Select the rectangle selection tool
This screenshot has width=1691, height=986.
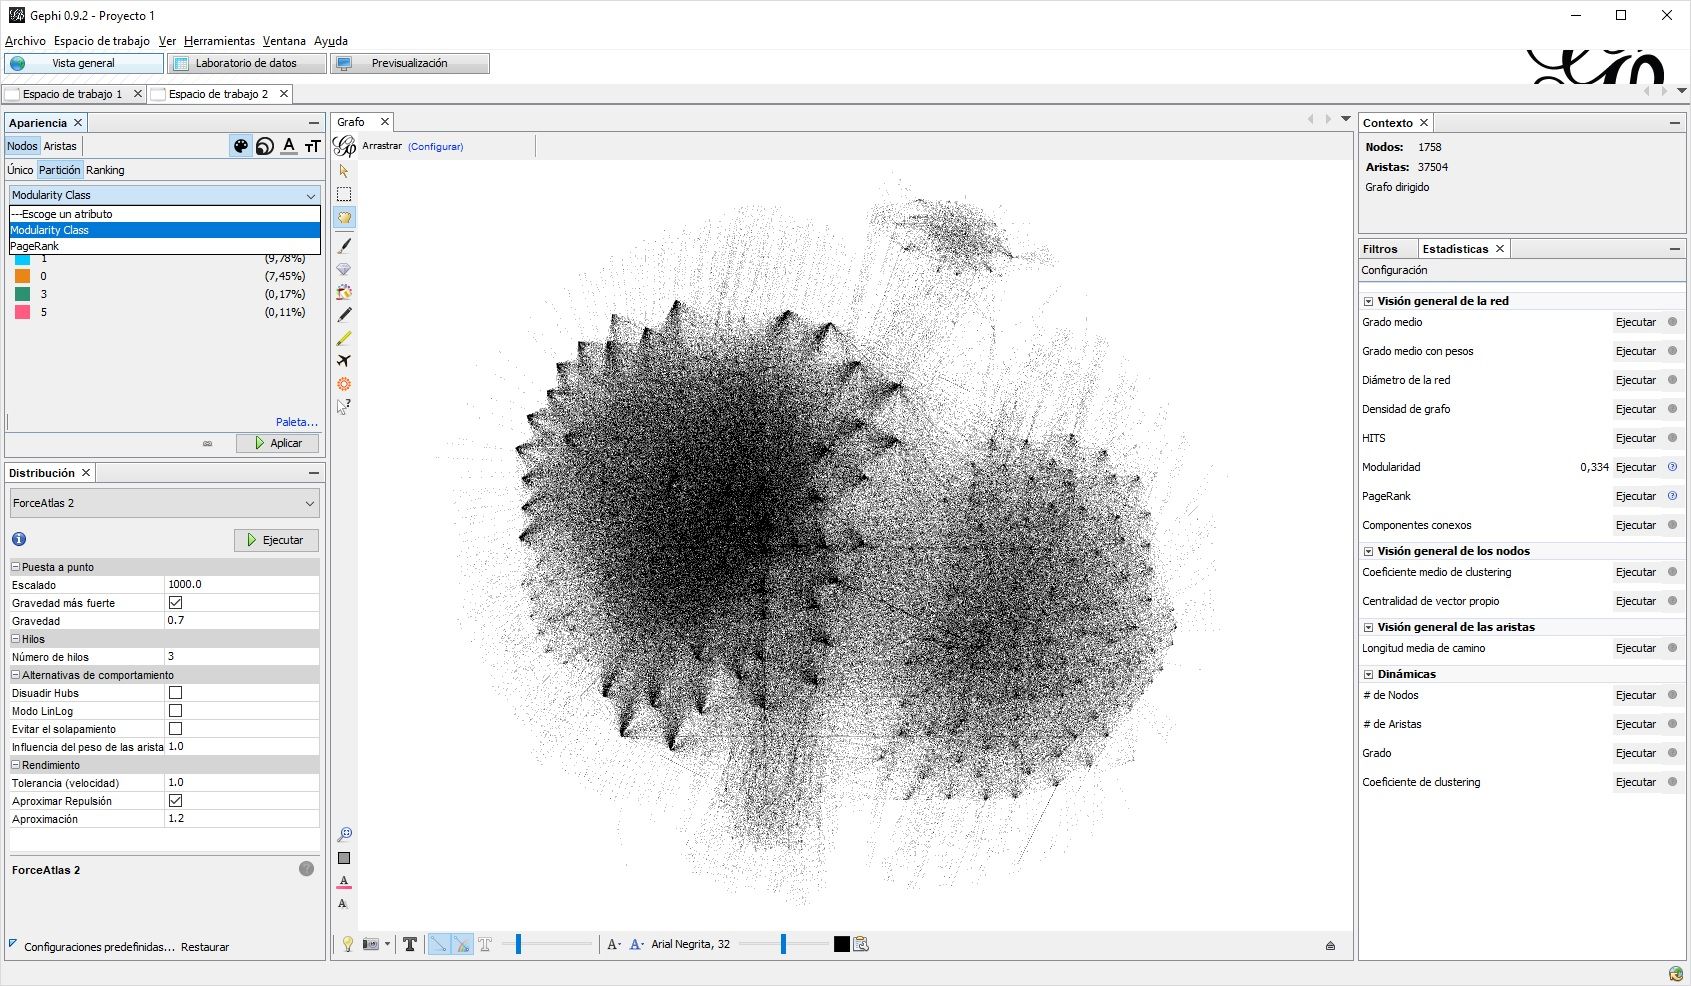tap(344, 194)
